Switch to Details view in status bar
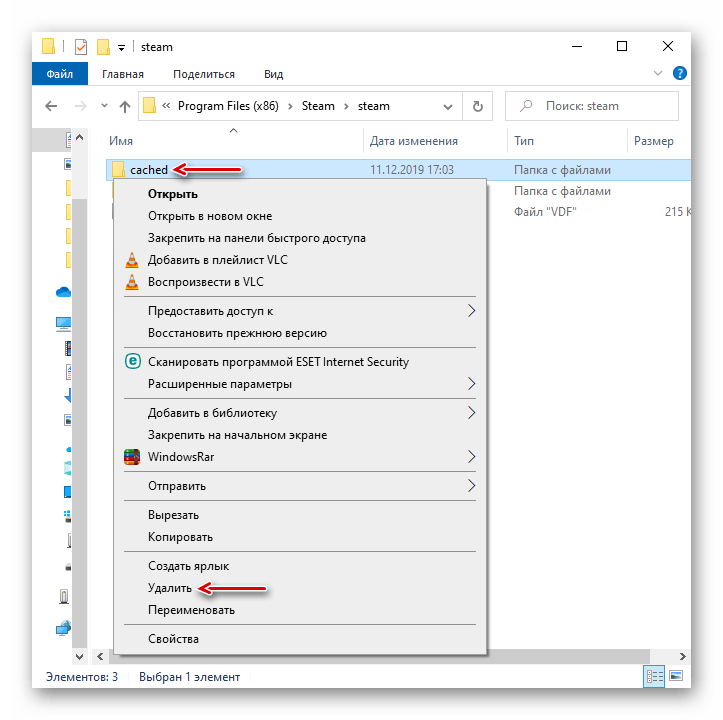The height and width of the screenshot is (720, 723). 654,677
